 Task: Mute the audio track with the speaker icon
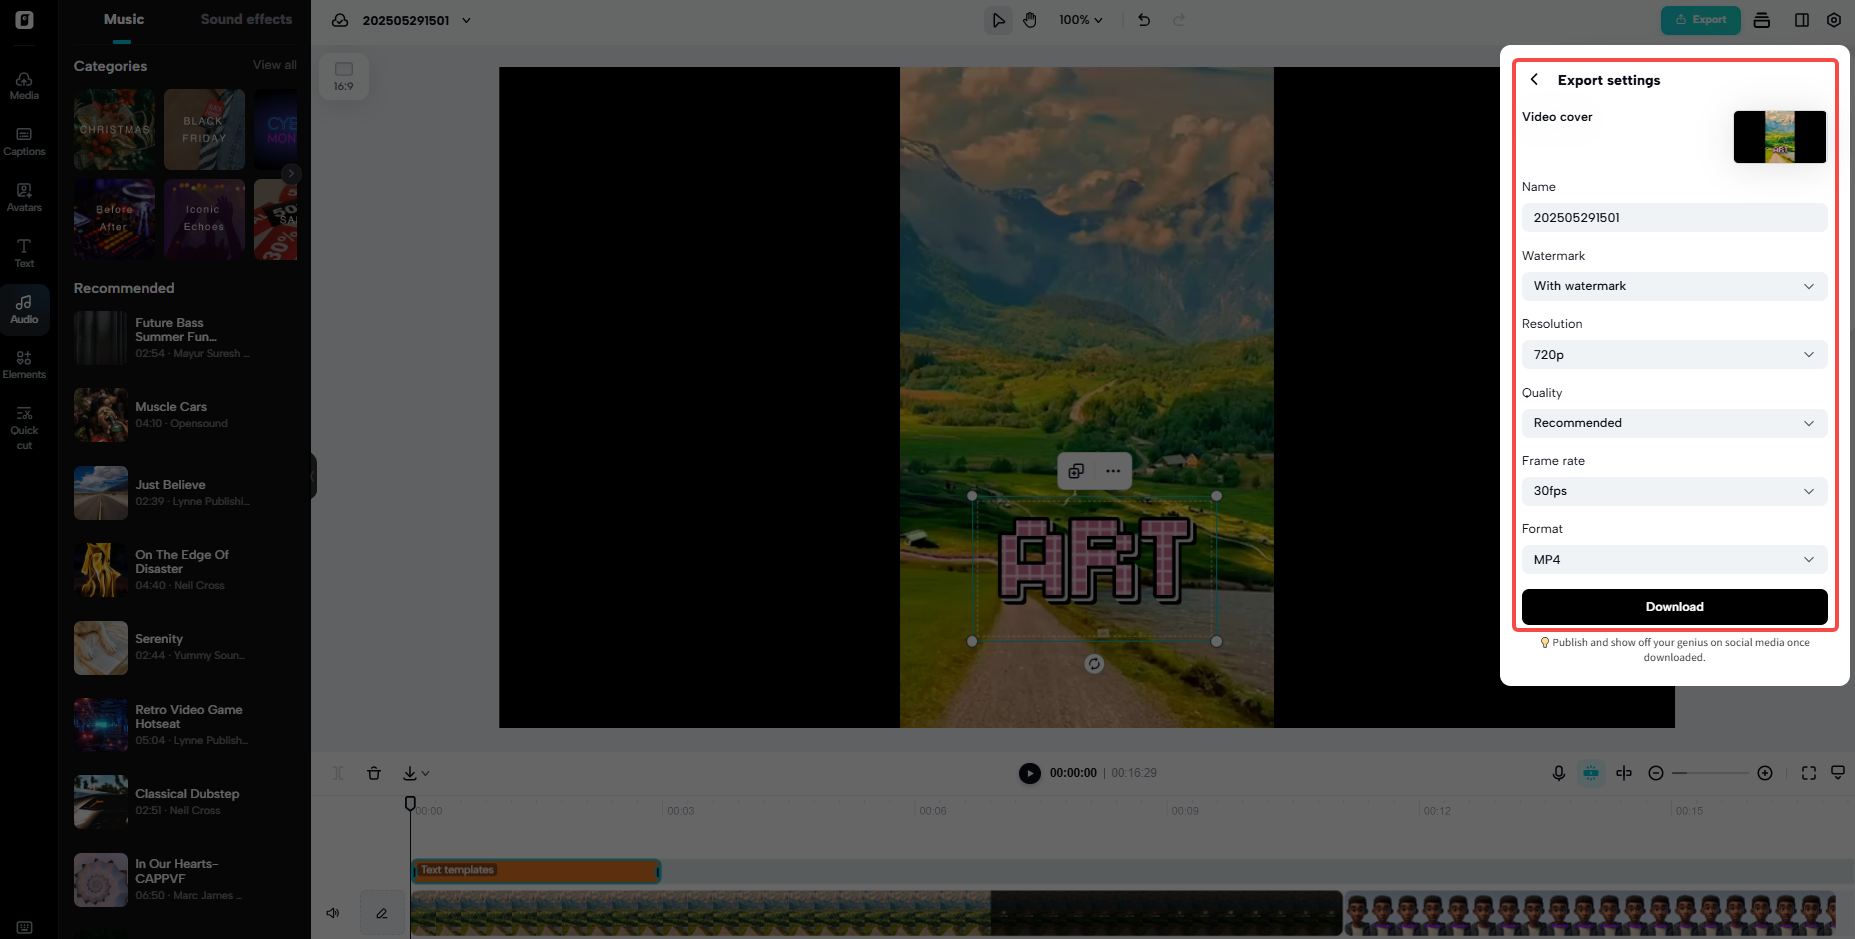(x=332, y=913)
